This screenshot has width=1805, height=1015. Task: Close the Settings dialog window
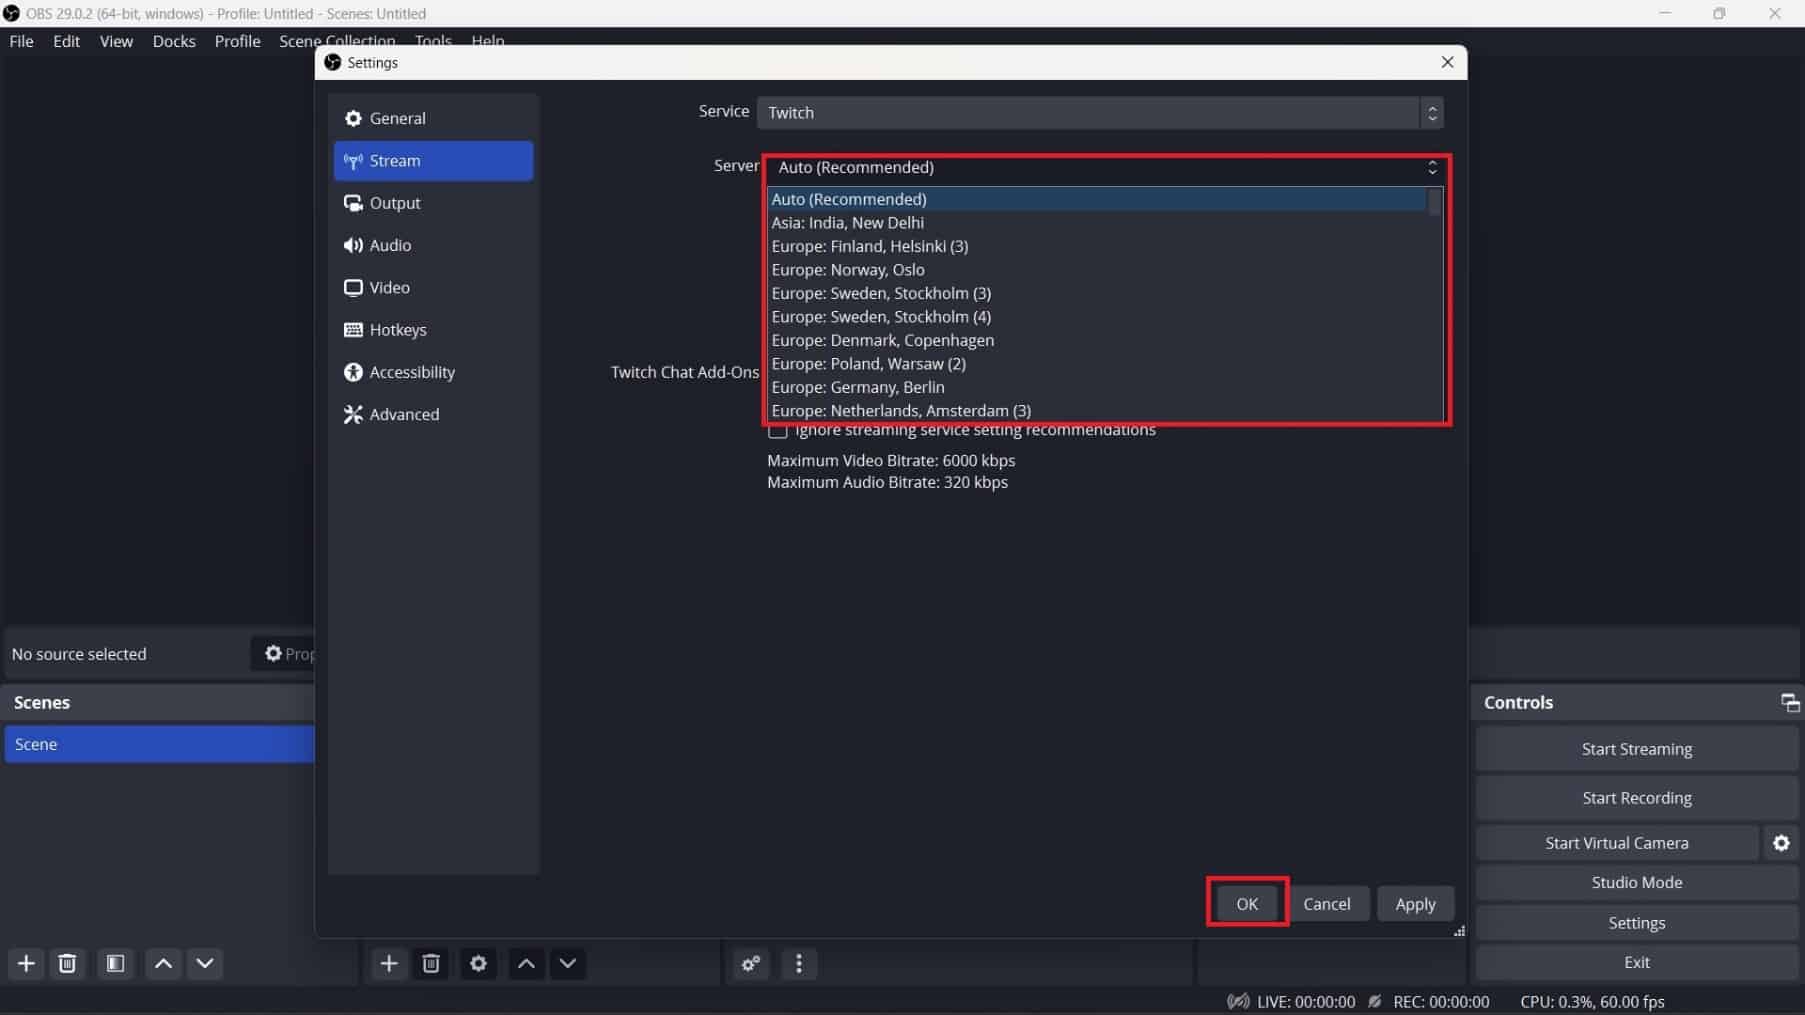[x=1447, y=62]
